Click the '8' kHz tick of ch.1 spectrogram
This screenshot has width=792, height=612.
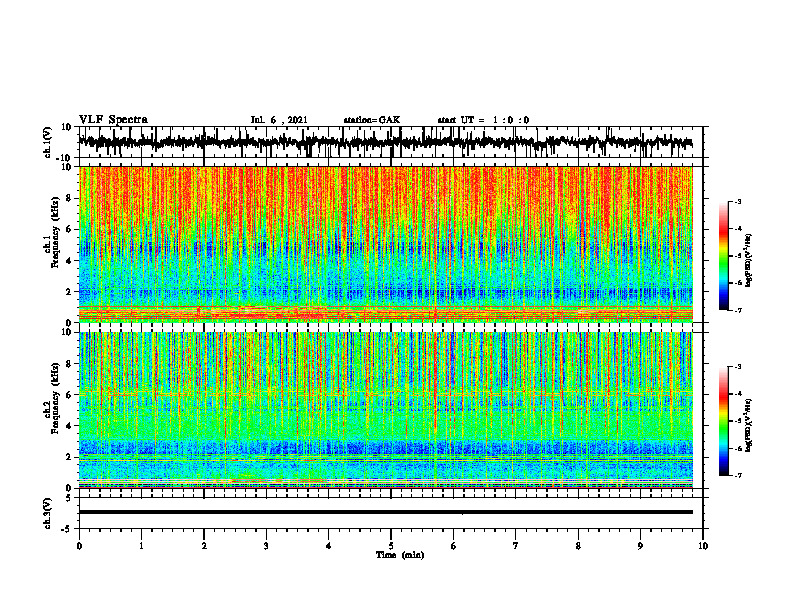(69, 198)
